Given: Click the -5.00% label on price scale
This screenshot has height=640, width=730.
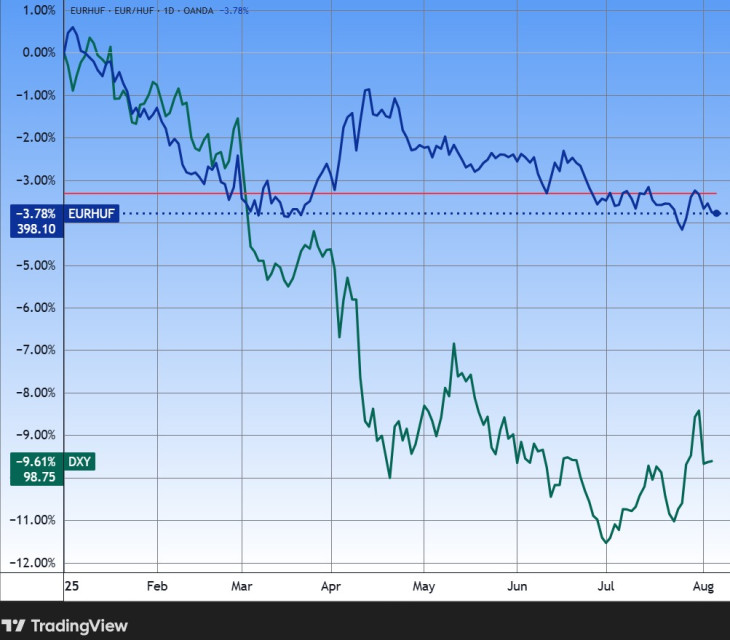Looking at the screenshot, I should [x=36, y=266].
